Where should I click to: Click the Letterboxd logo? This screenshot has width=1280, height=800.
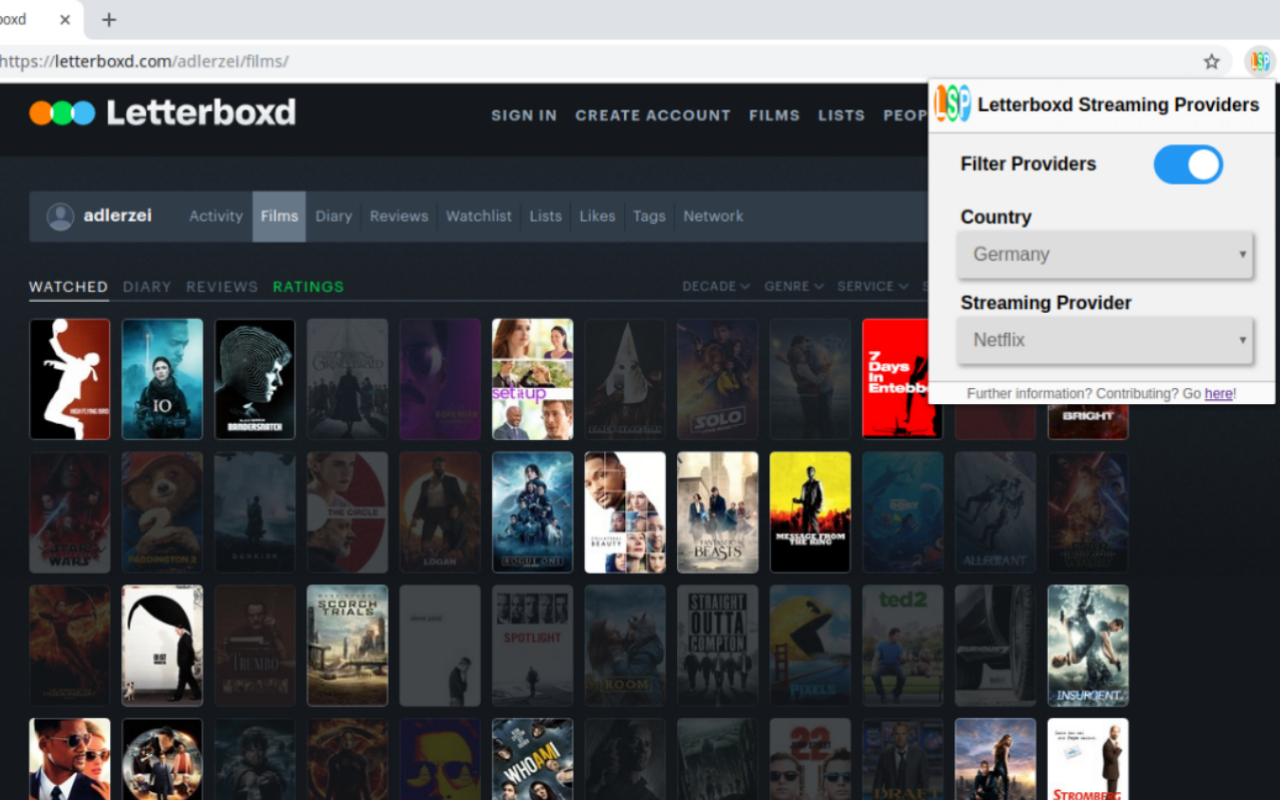click(163, 113)
